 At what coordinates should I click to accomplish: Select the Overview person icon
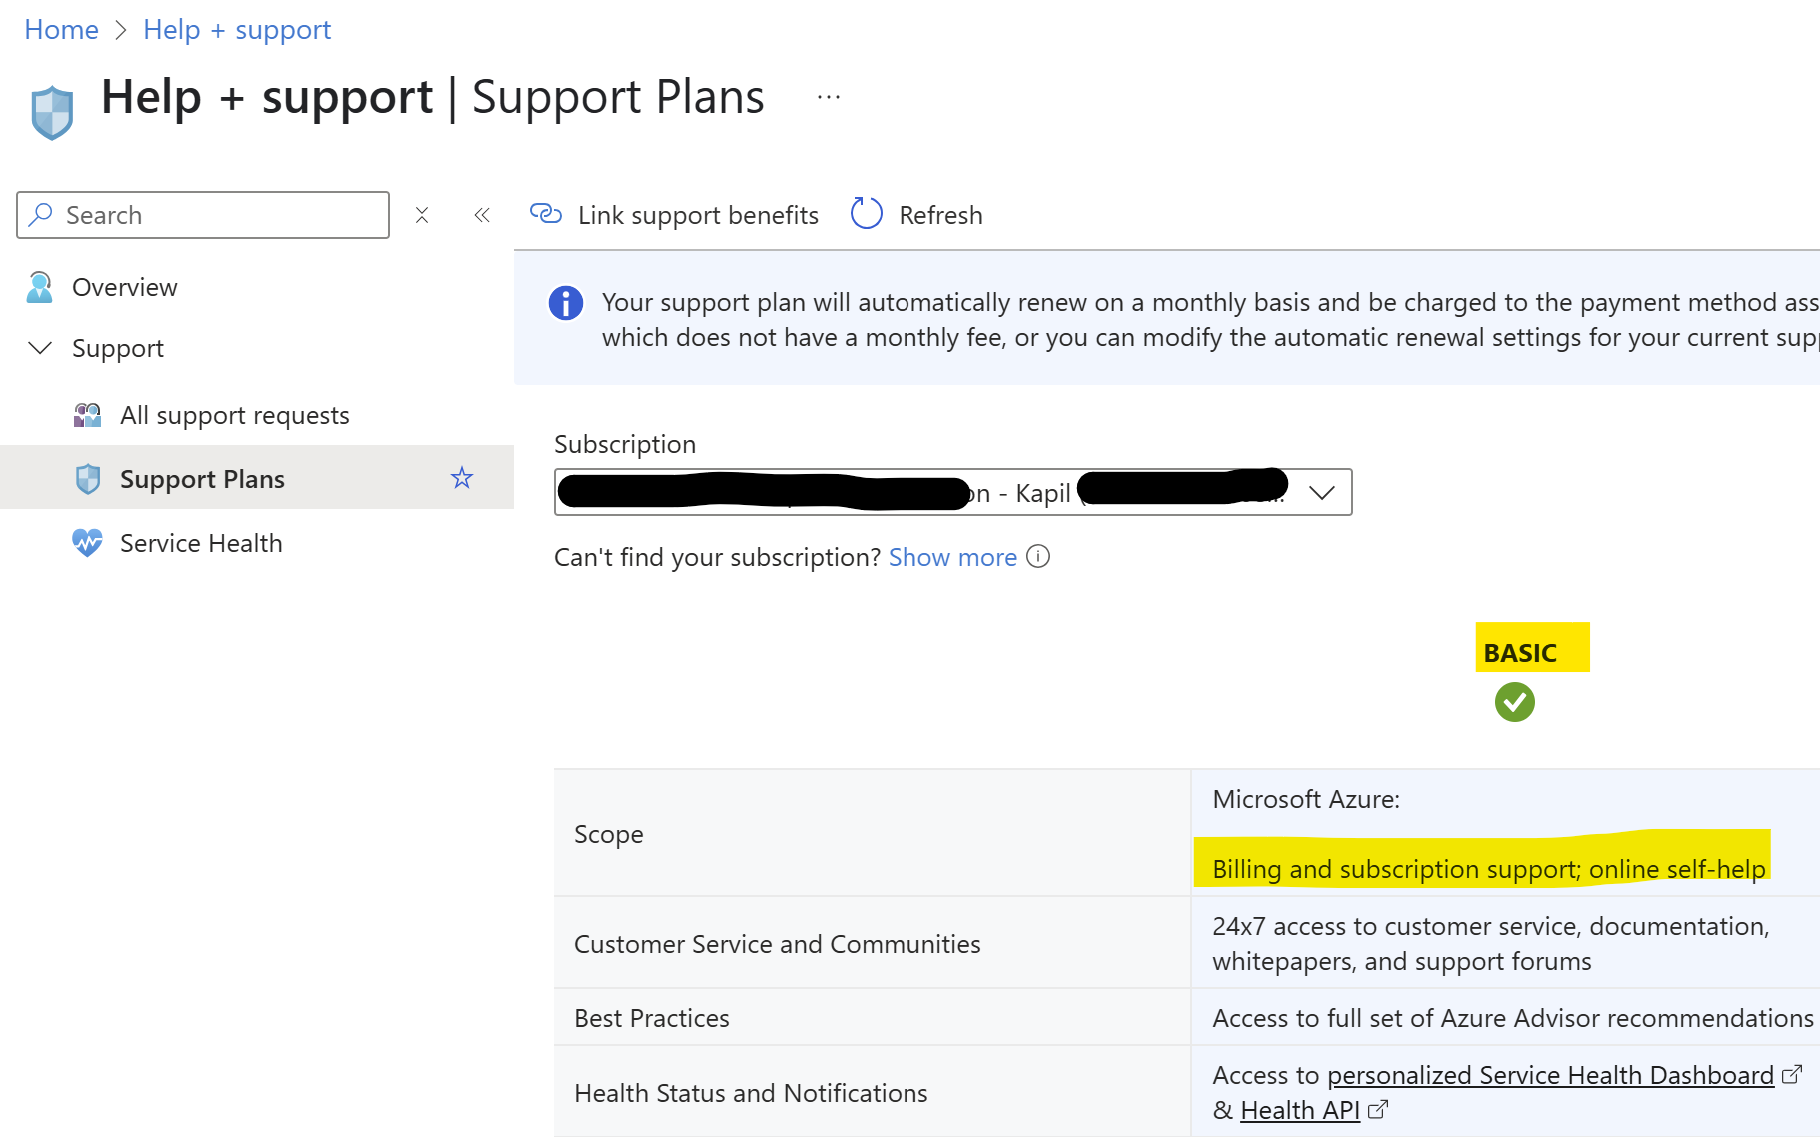point(38,287)
